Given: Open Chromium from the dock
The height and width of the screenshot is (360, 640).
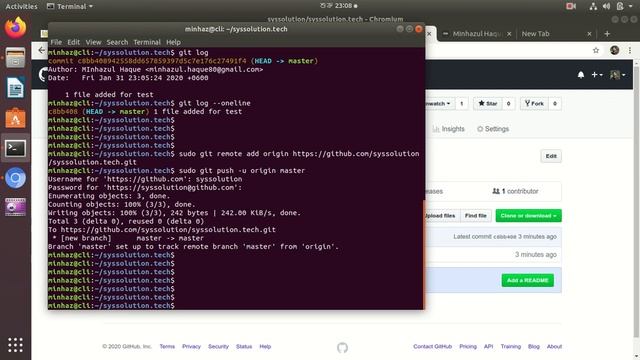Looking at the screenshot, I should (15, 178).
